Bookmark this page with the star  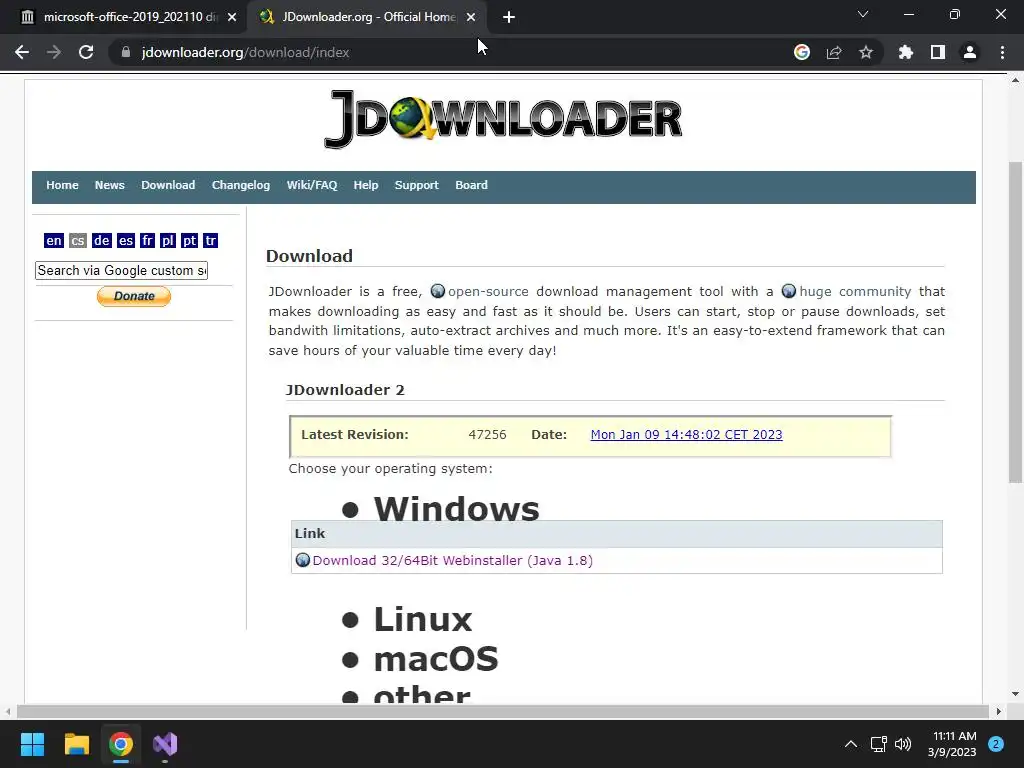[x=866, y=52]
